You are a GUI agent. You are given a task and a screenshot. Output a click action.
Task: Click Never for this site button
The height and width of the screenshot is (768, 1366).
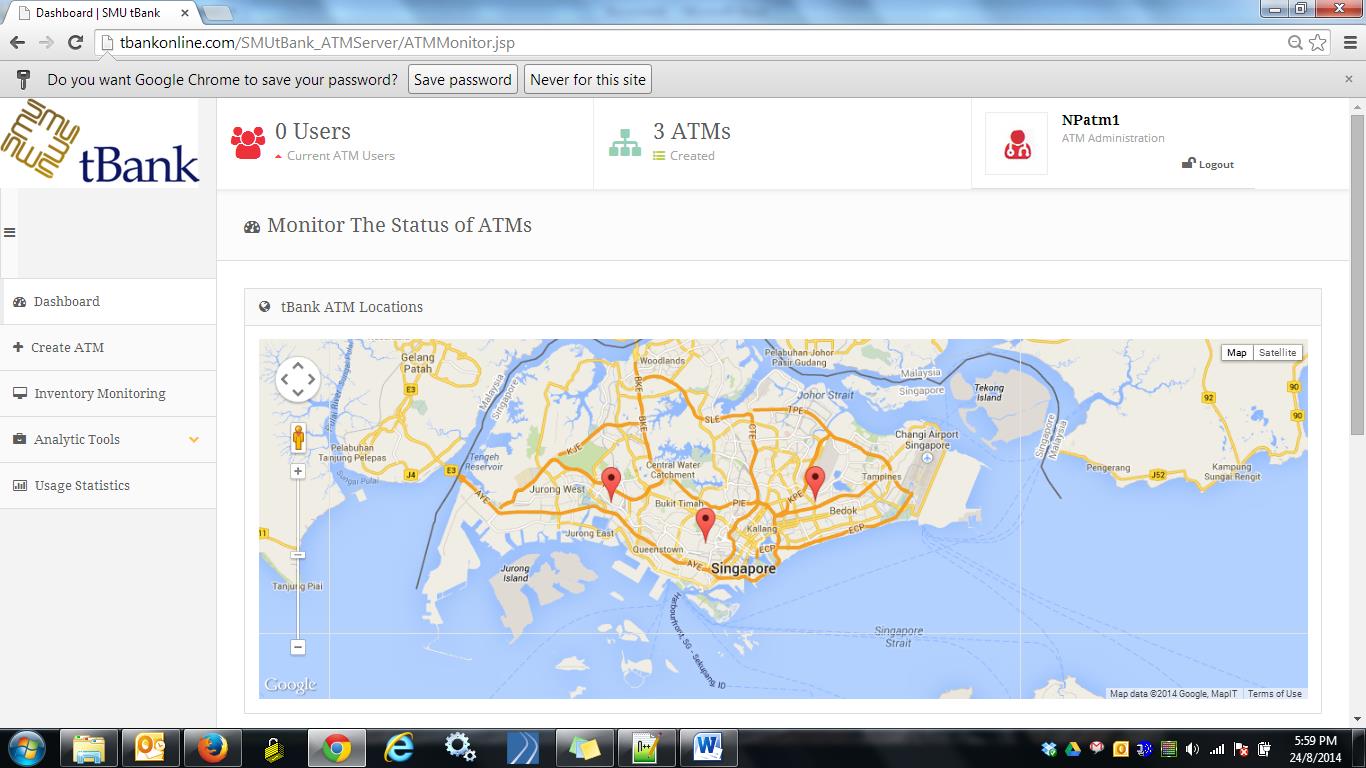point(588,80)
